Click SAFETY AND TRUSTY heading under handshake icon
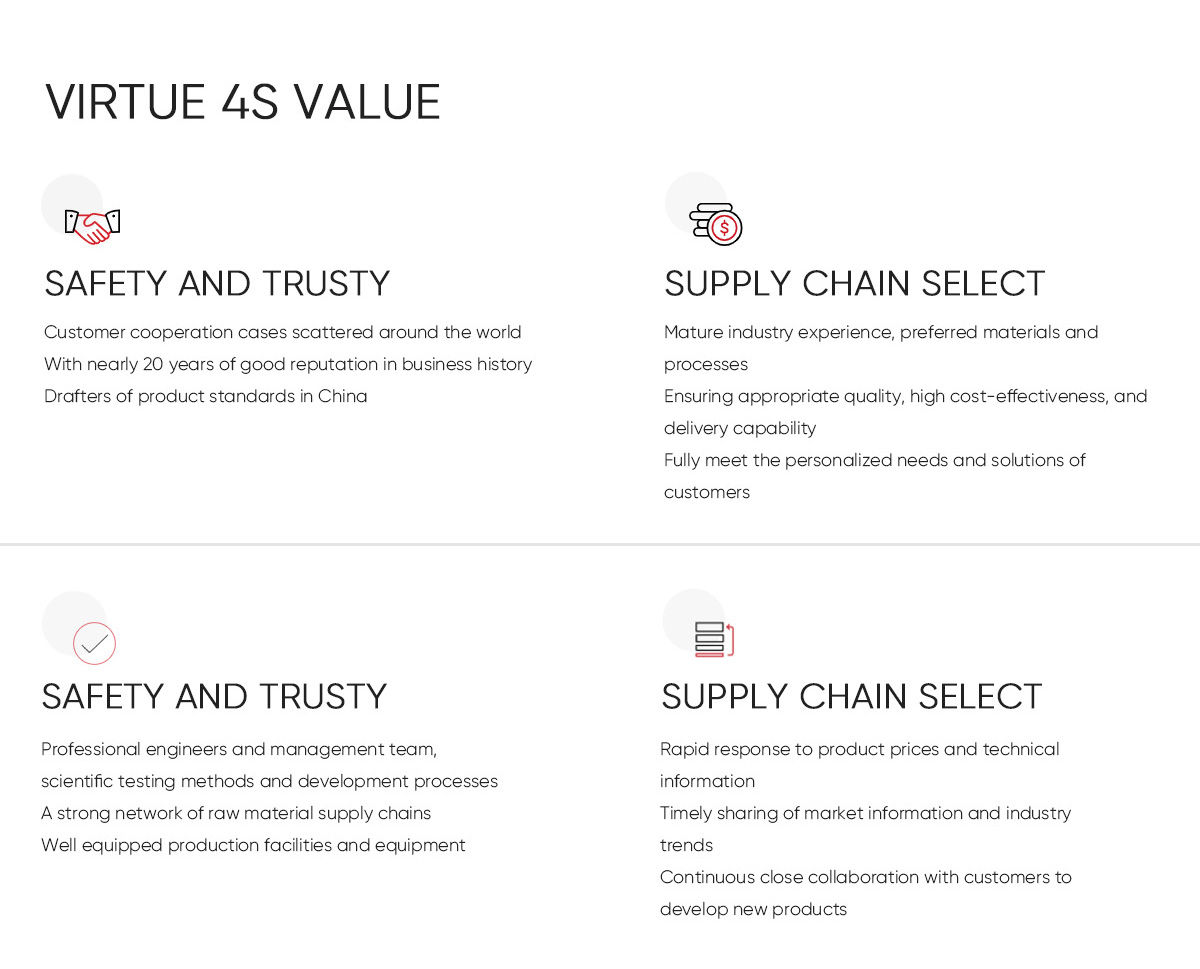The height and width of the screenshot is (969, 1200). pyautogui.click(x=217, y=284)
